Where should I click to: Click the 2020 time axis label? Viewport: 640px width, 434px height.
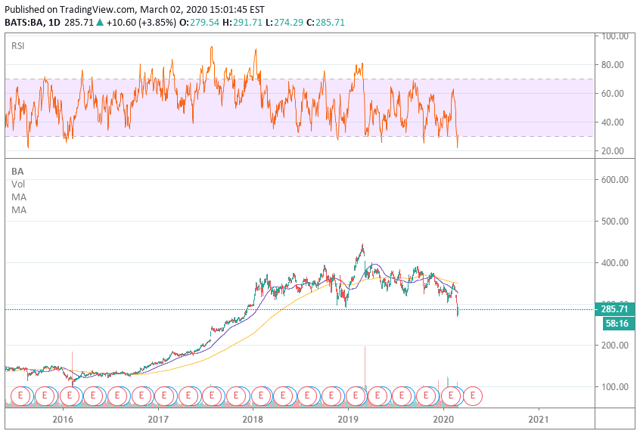(x=443, y=419)
